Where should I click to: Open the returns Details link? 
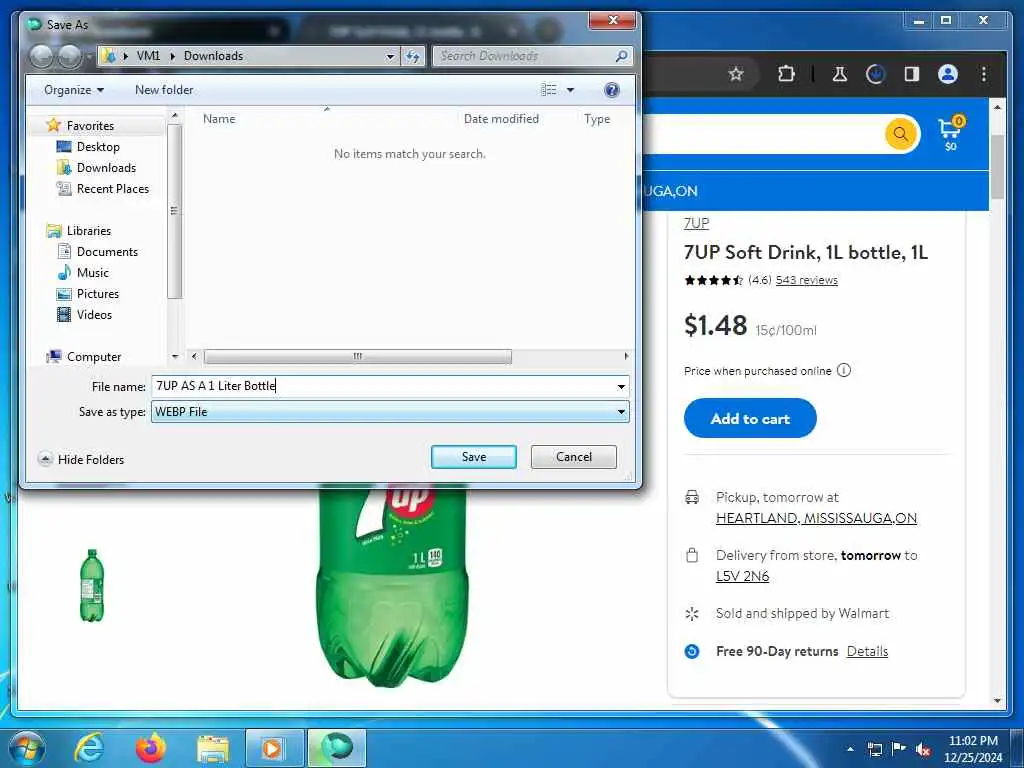pos(867,651)
